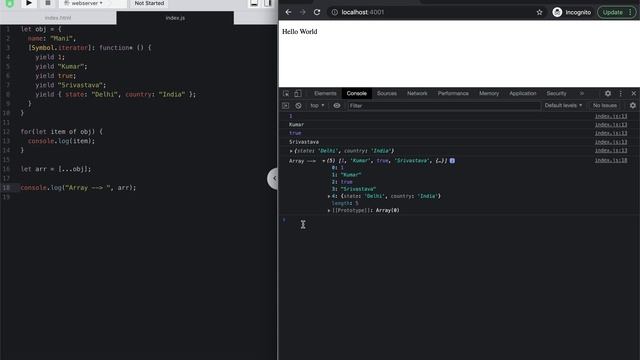The width and height of the screenshot is (640, 360).
Task: Open index.js:18 link beside Array log
Action: [x=611, y=160]
